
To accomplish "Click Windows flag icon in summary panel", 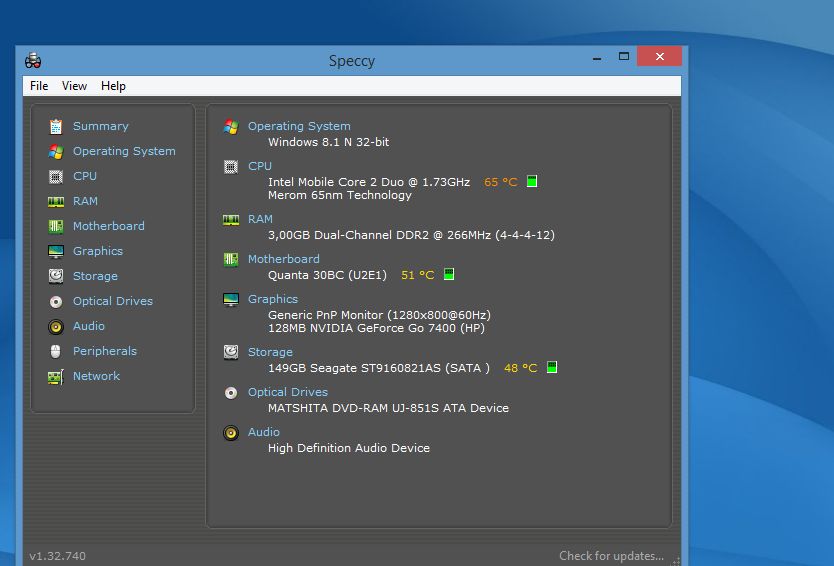I will click(x=231, y=127).
